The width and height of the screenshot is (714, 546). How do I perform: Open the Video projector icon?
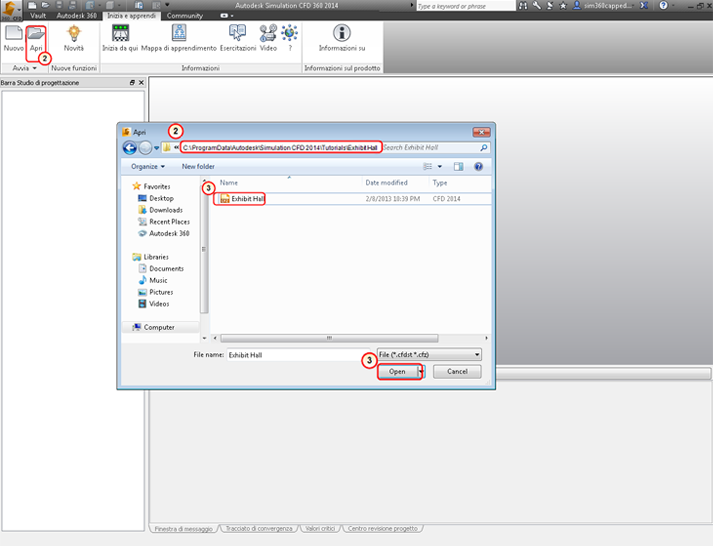pyautogui.click(x=268, y=33)
